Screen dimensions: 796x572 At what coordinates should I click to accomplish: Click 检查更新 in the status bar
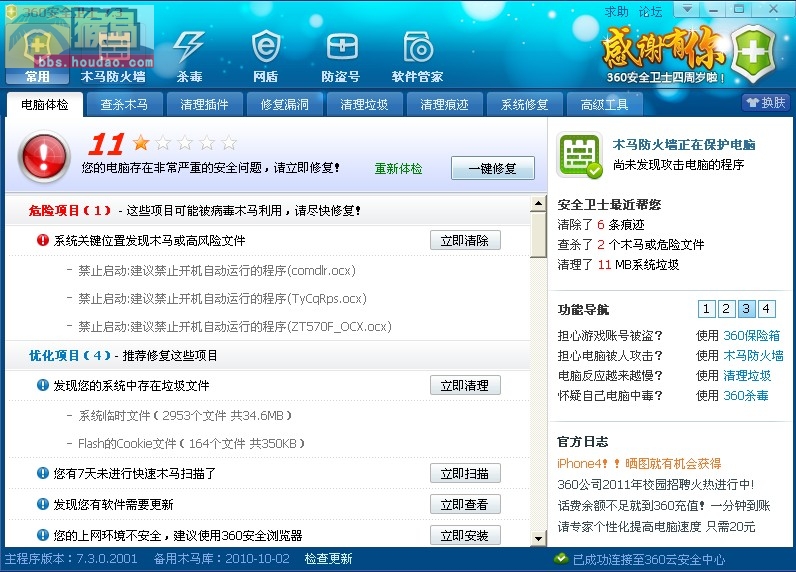click(328, 558)
